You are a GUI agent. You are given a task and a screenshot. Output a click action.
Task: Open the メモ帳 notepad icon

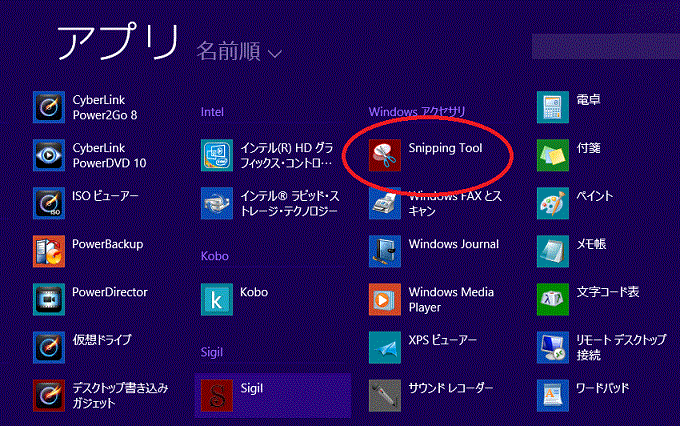(552, 252)
